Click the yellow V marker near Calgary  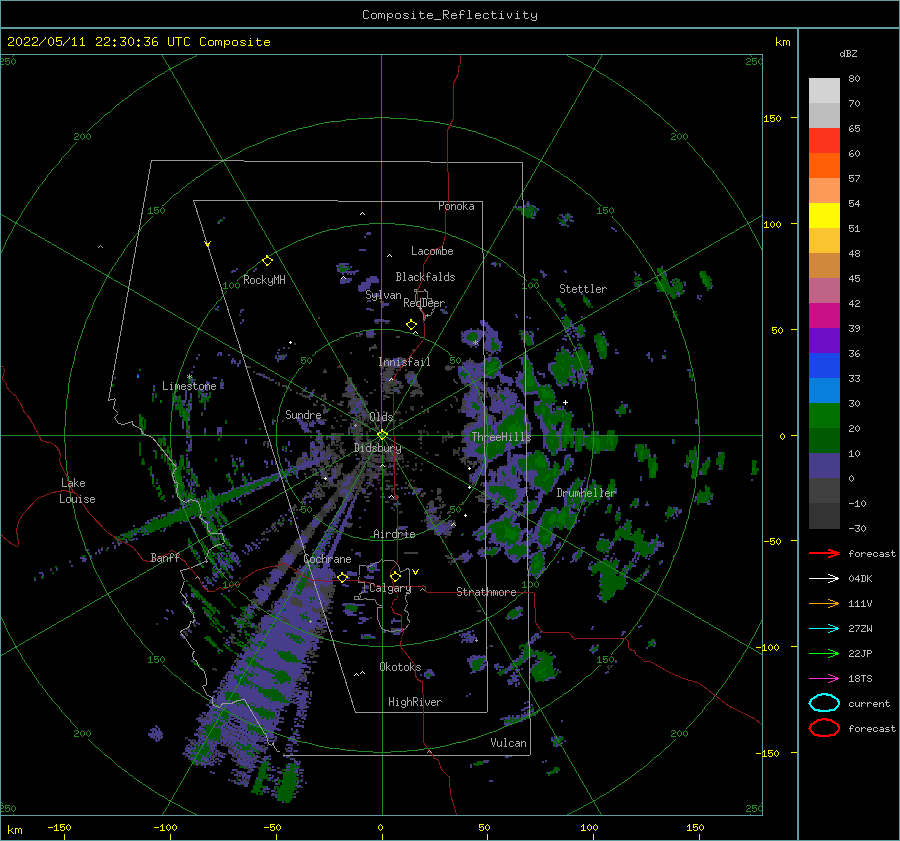click(416, 572)
